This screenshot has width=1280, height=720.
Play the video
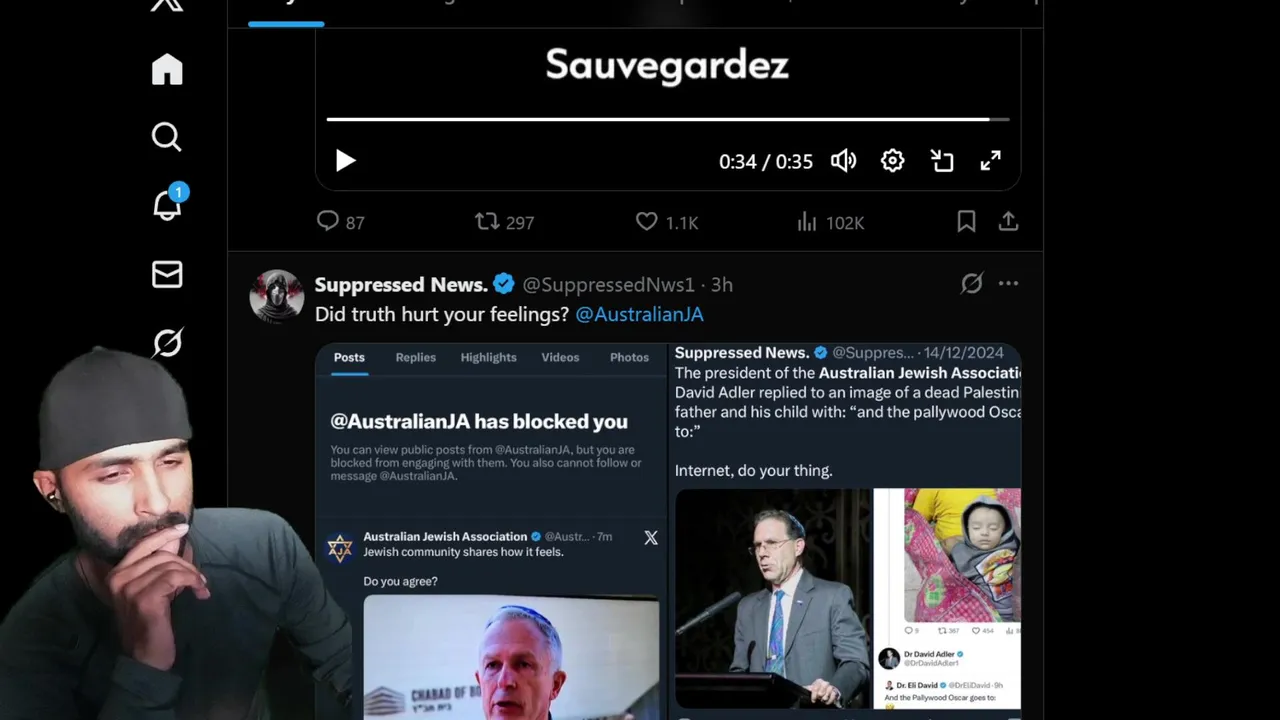(345, 161)
